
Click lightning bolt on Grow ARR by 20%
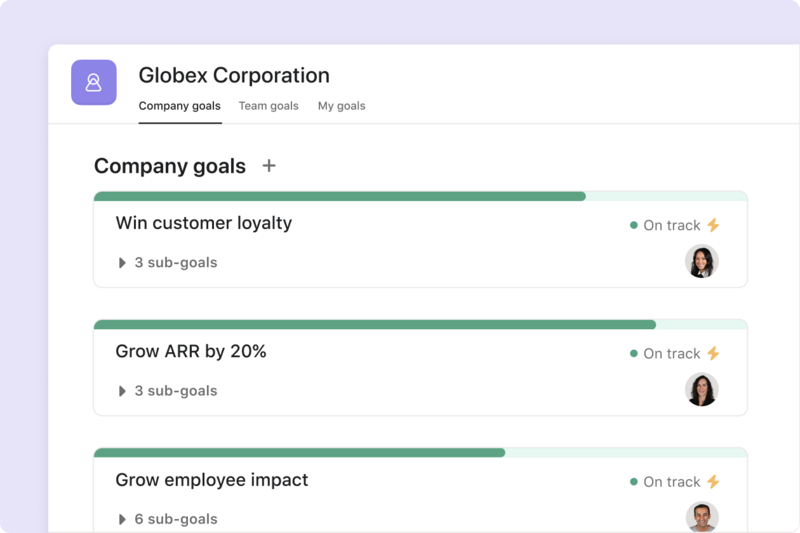[713, 353]
